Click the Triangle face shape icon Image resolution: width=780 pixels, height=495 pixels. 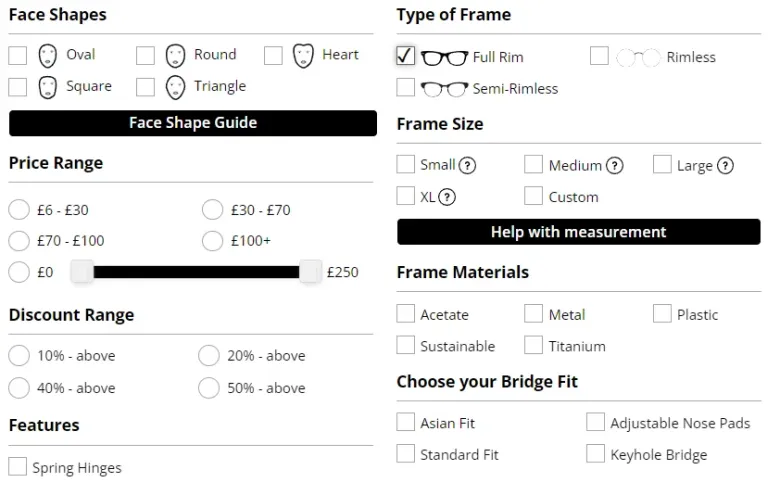[x=176, y=87]
